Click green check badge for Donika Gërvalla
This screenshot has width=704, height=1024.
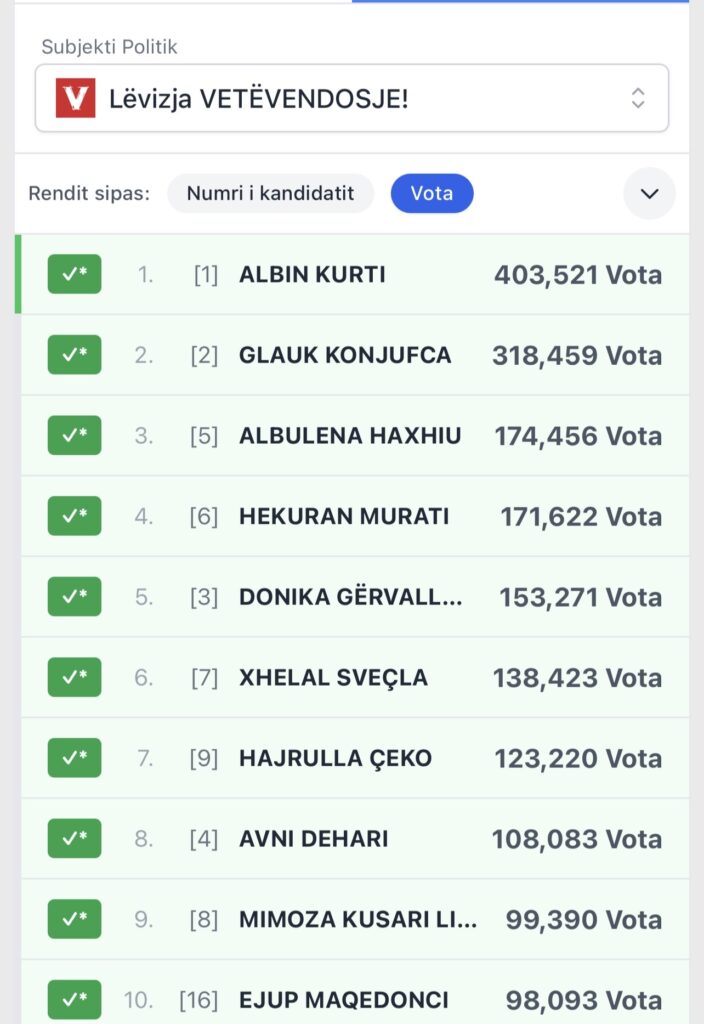(75, 597)
